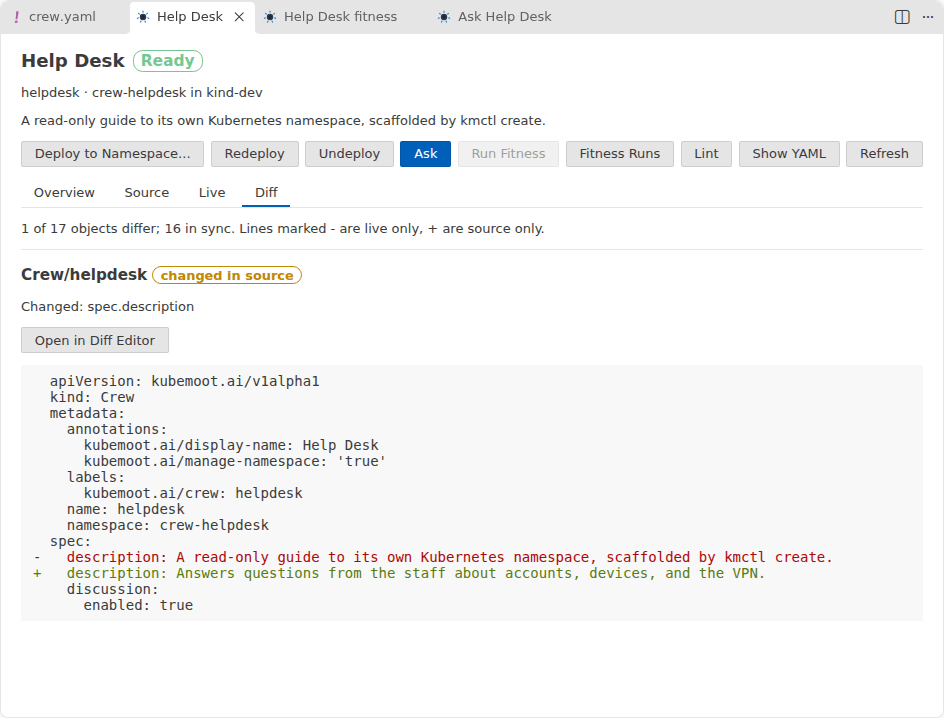Switch to the crew.yaml editor tab
This screenshot has height=718, width=944.
(63, 17)
